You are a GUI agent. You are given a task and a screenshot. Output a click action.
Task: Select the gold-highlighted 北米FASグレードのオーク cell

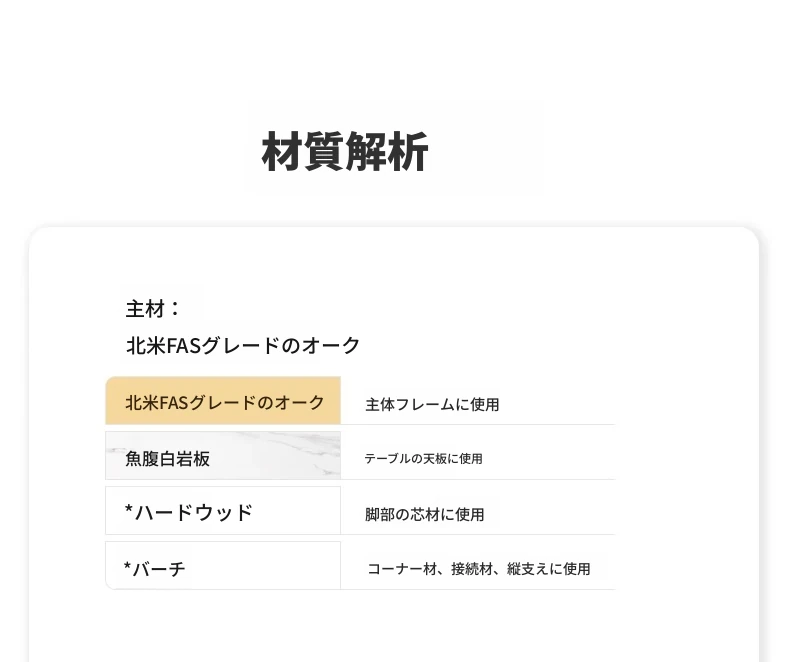coord(223,401)
